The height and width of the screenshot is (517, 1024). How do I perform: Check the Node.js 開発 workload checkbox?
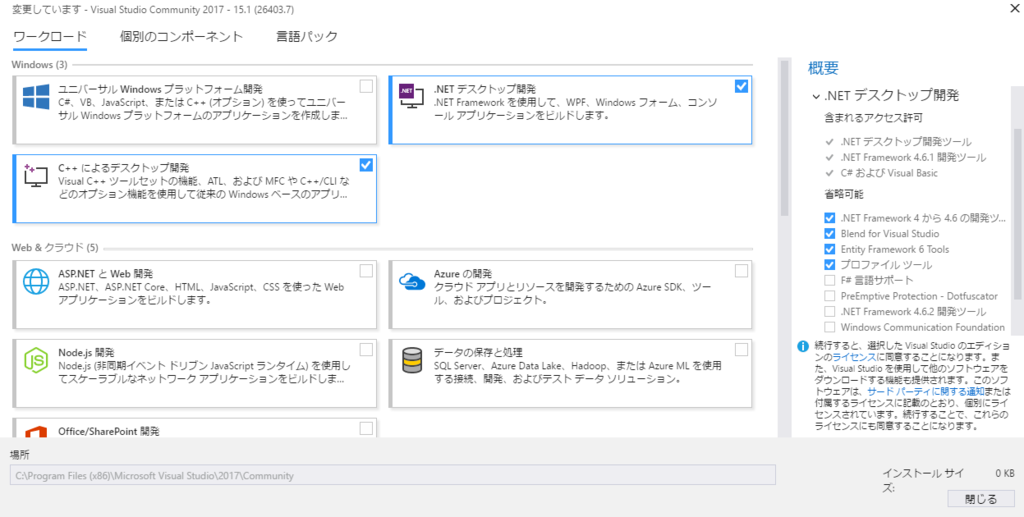pos(366,350)
